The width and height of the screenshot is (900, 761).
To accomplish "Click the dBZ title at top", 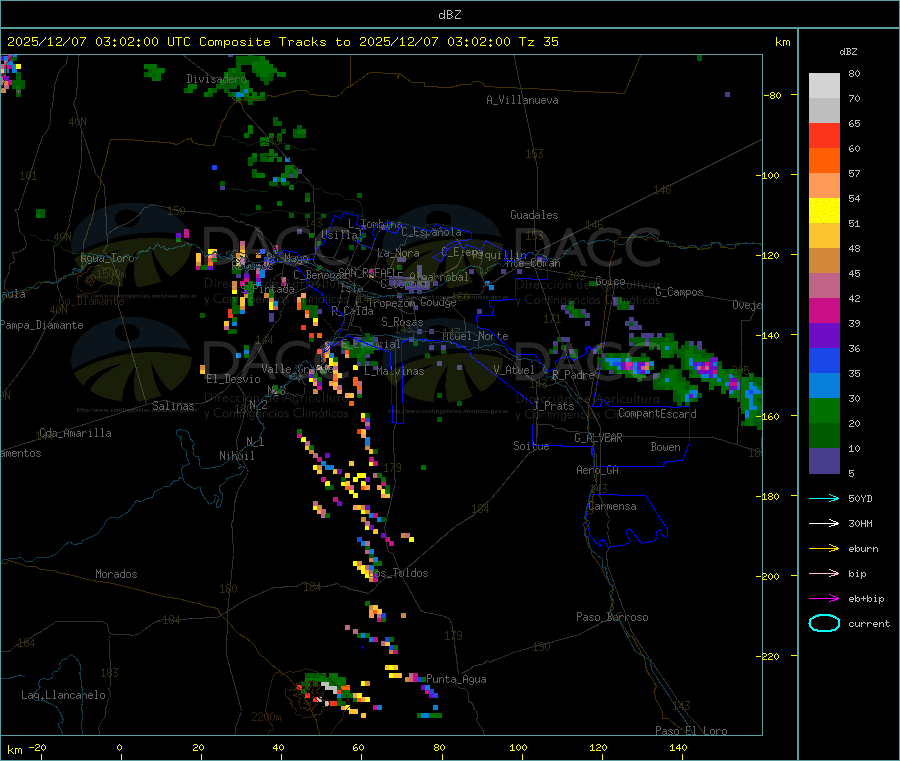I will point(449,15).
